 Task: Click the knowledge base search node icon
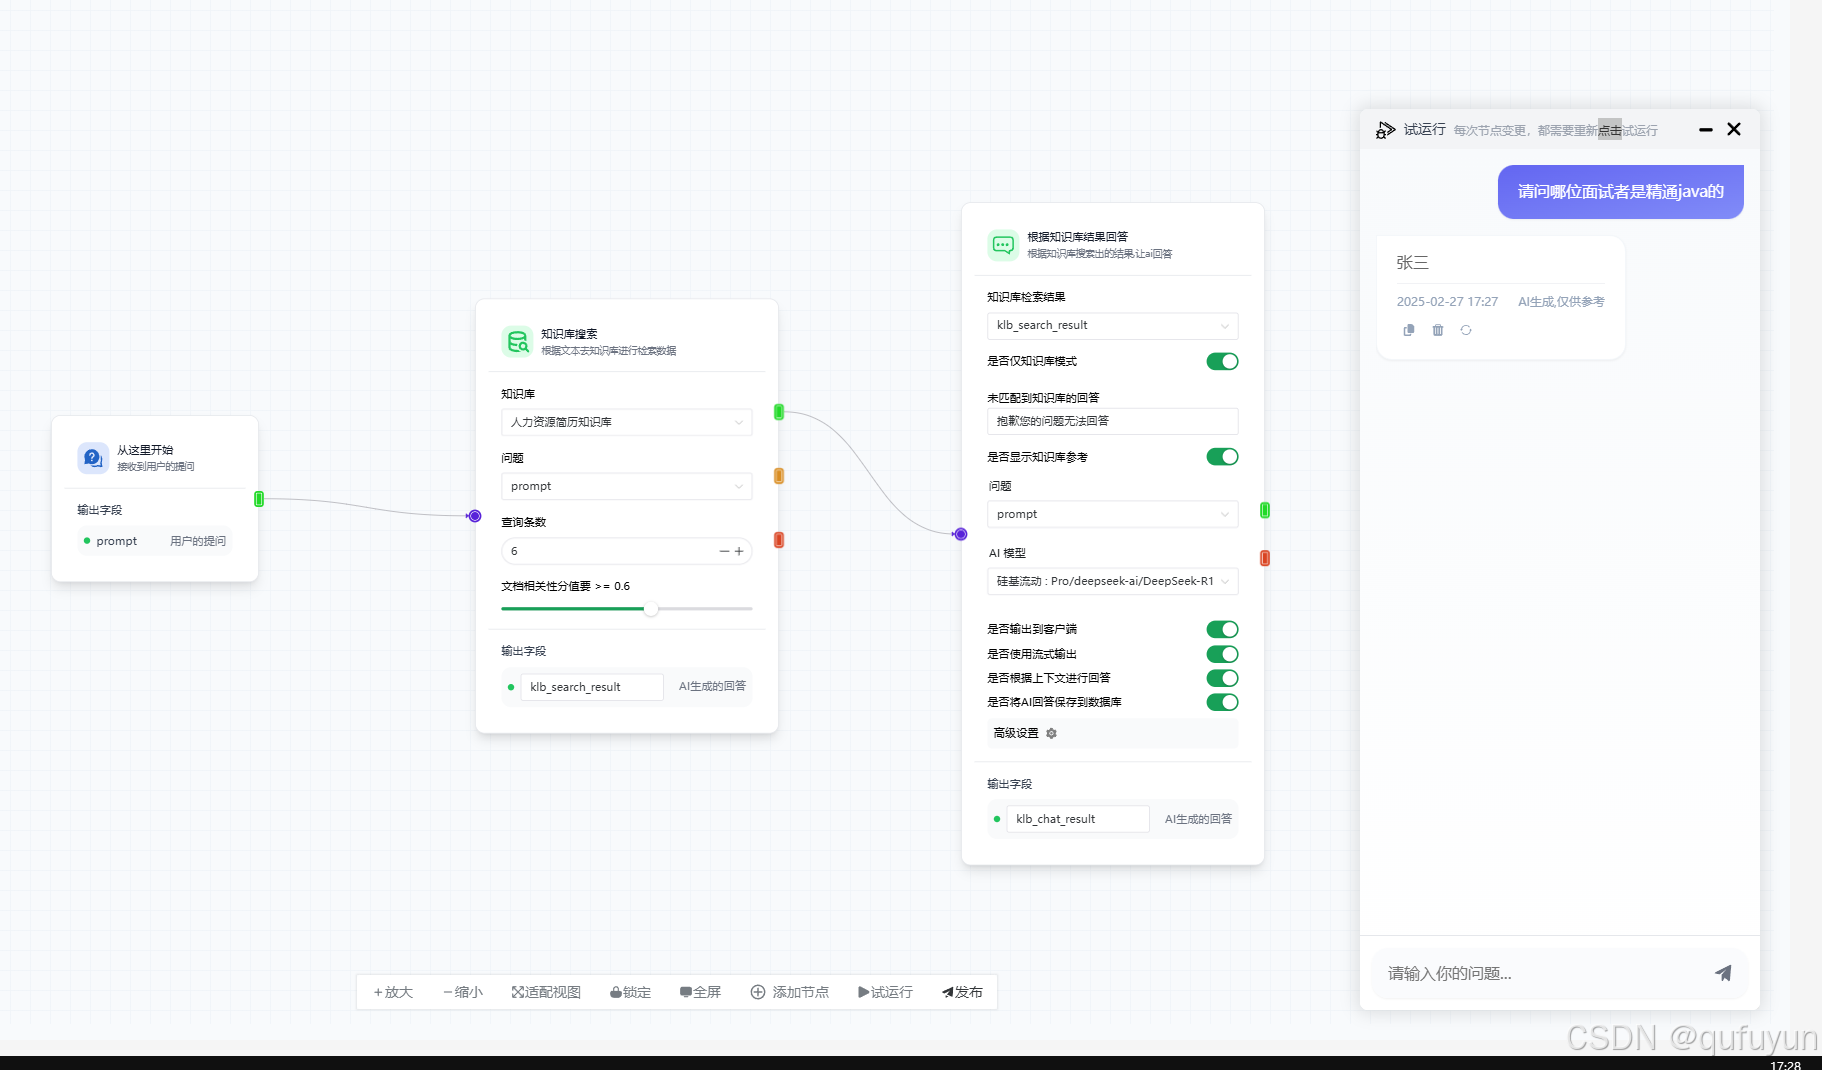tap(517, 342)
